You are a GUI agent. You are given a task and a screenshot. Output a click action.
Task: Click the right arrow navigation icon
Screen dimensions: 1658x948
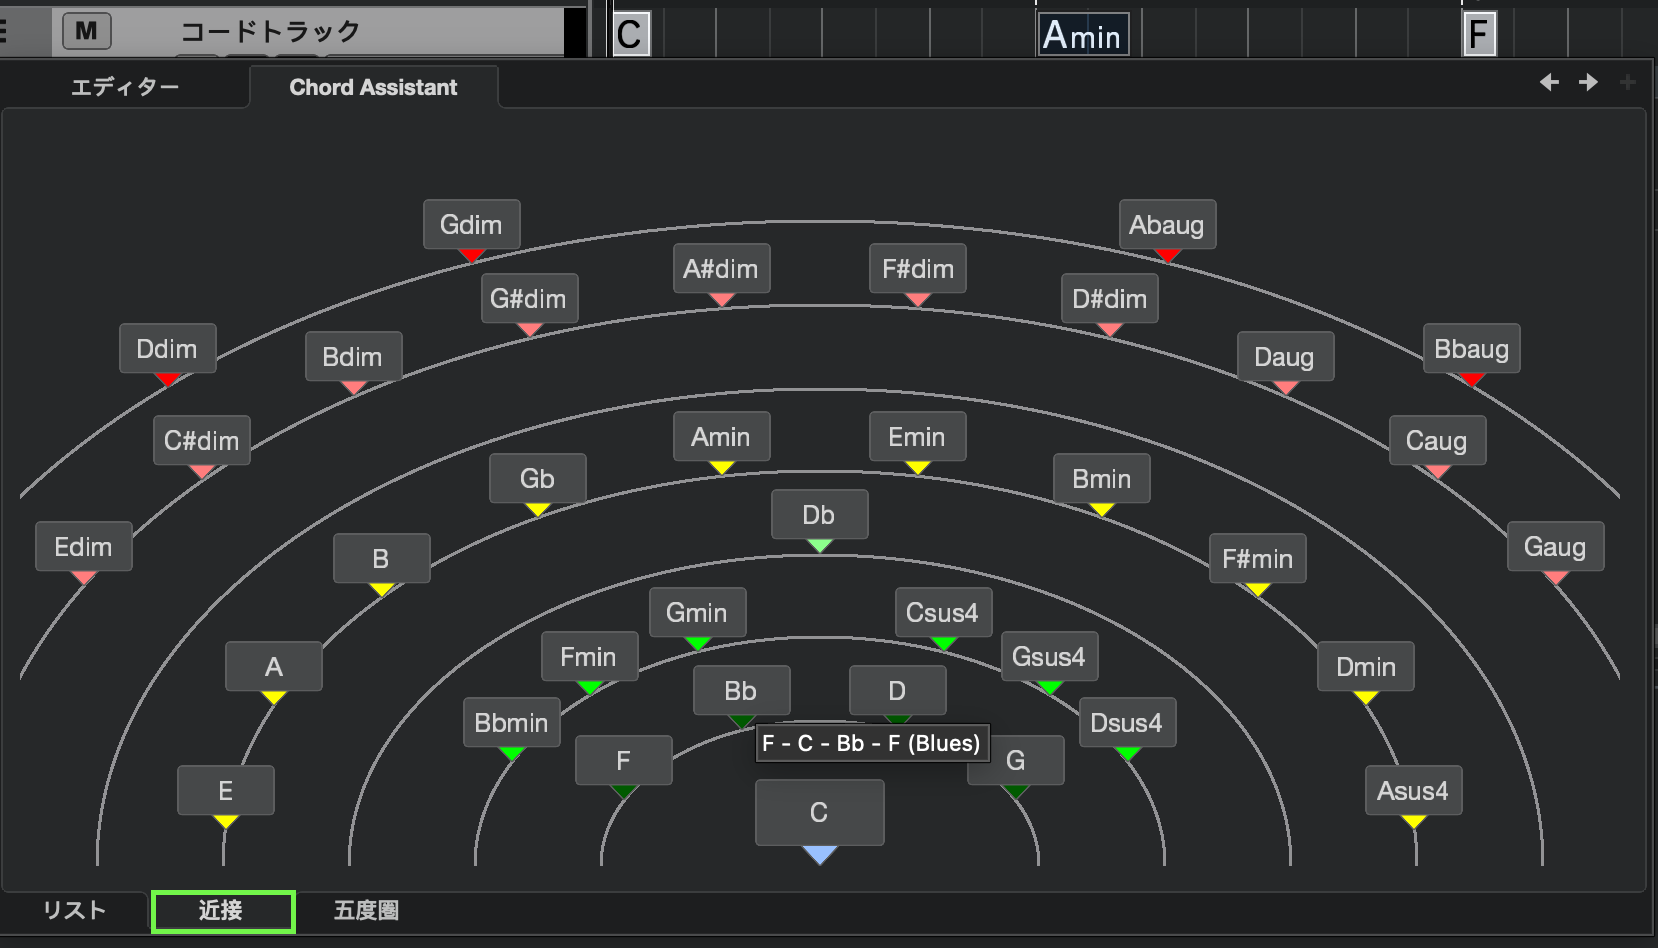pos(1588,82)
